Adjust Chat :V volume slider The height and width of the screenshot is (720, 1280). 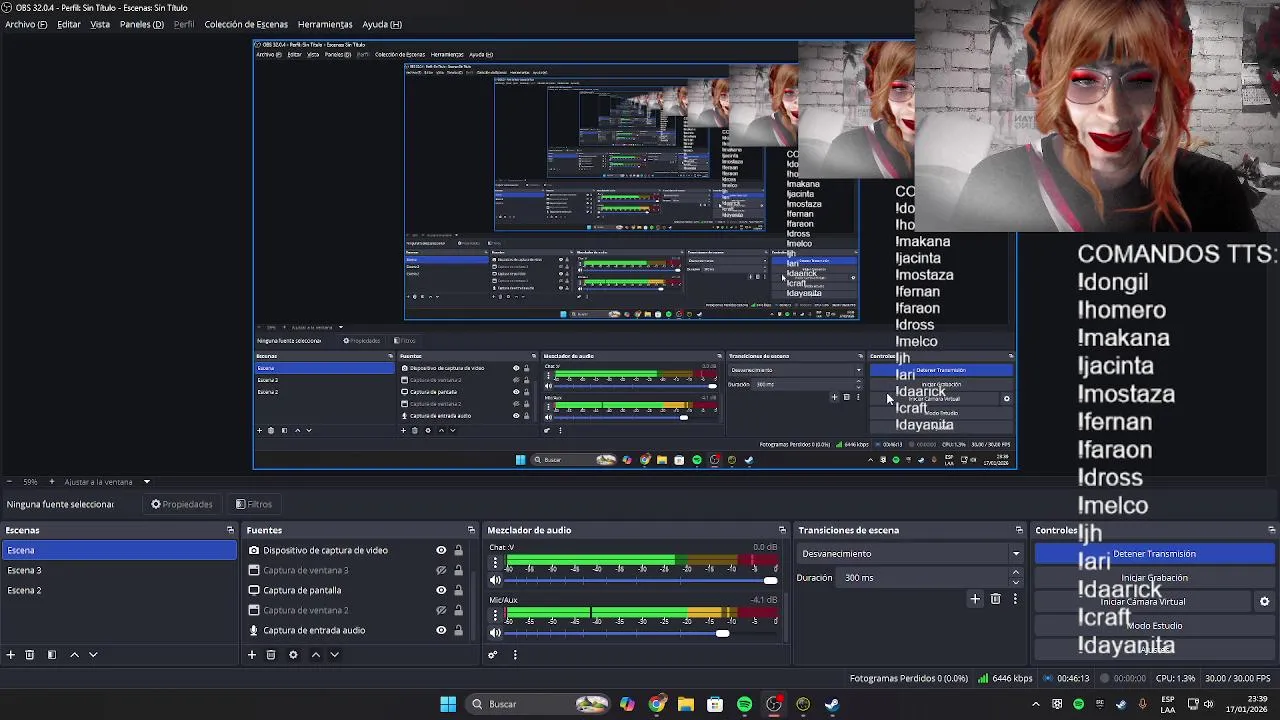point(640,580)
